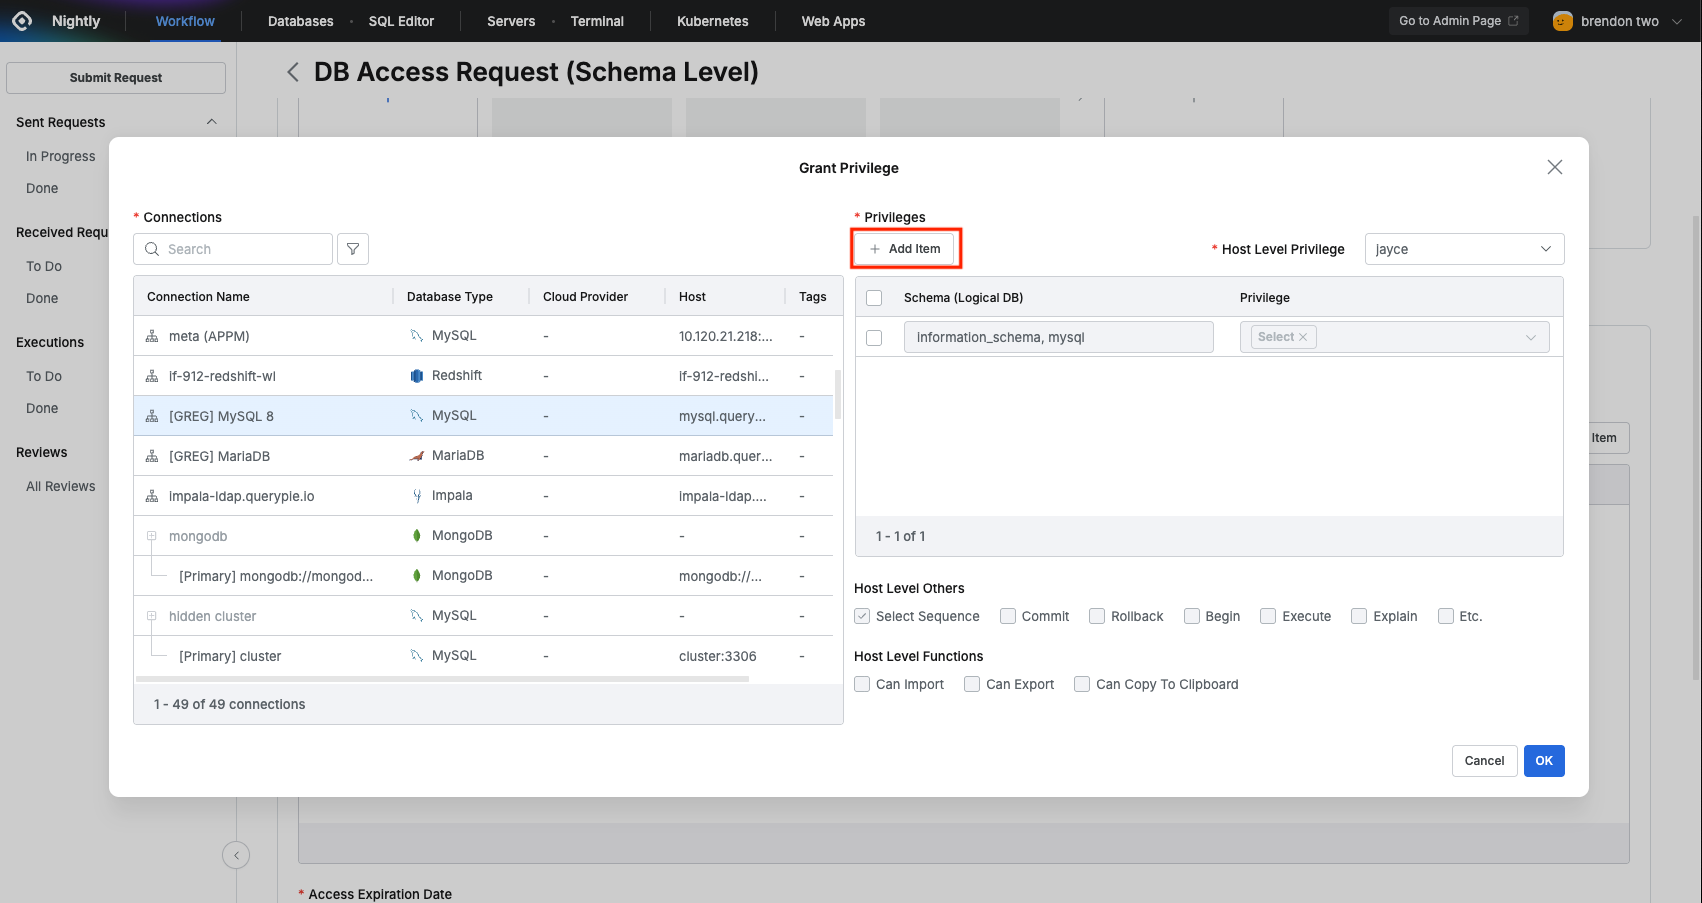Viewport: 1702px width, 903px height.
Task: Collapse the sidebar with the round arrow
Action: click(x=236, y=855)
